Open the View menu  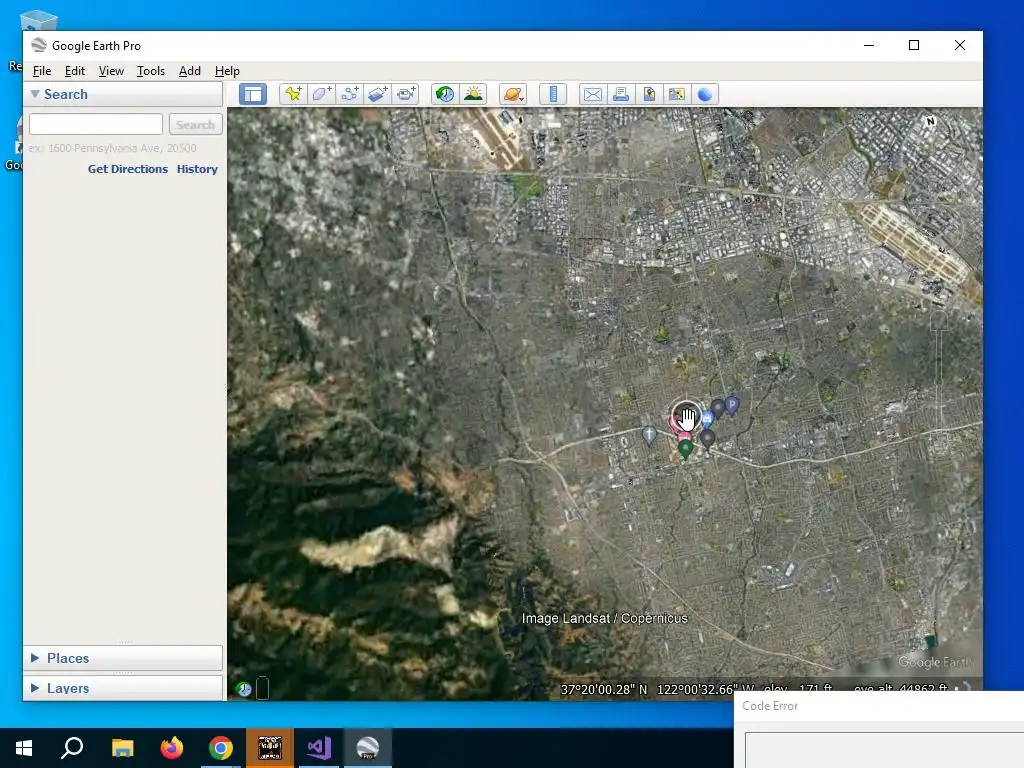tap(111, 71)
